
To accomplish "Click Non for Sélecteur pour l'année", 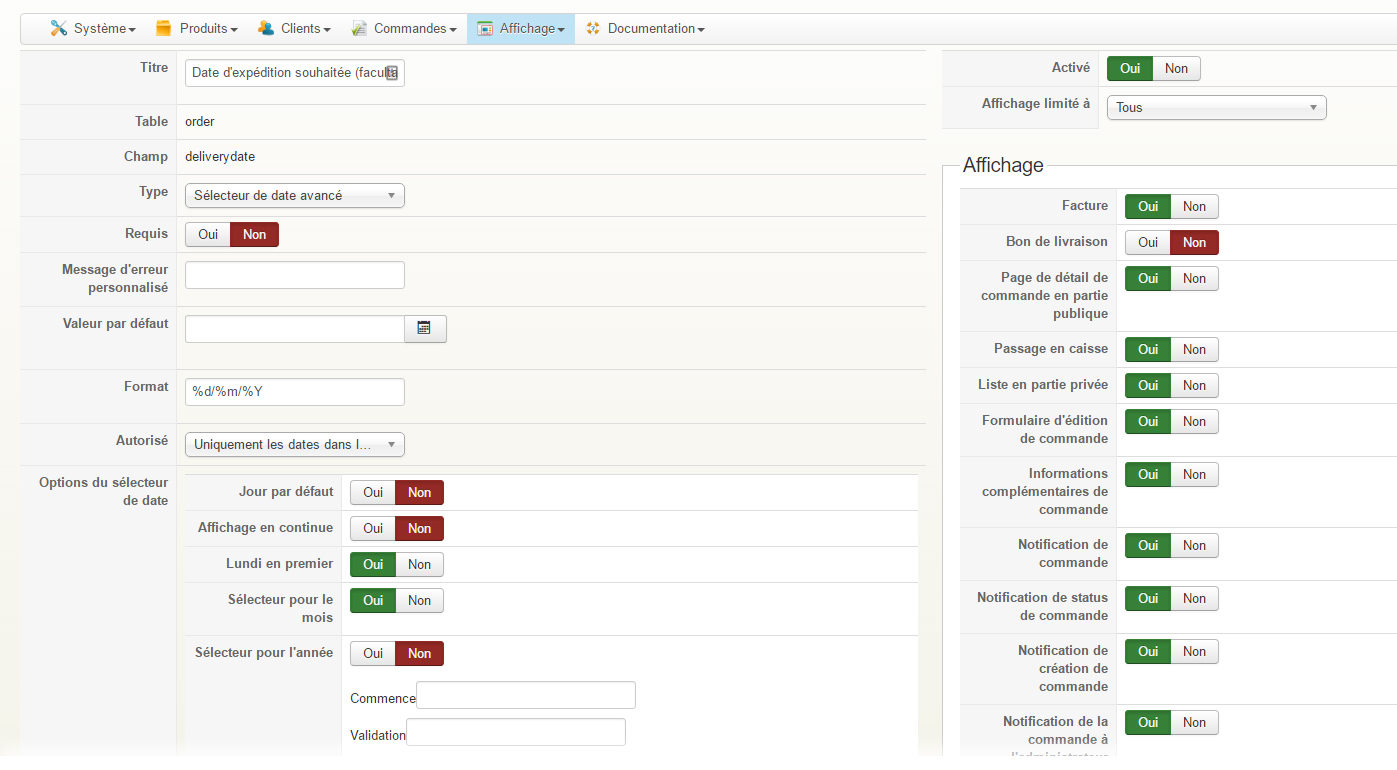I will (x=420, y=653).
